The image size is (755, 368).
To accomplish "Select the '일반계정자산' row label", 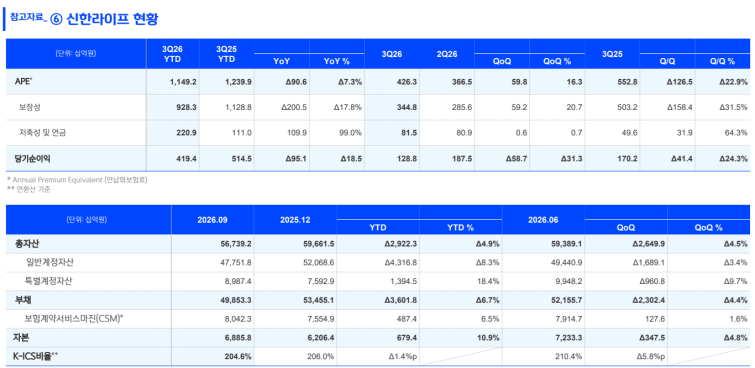I will [50, 263].
